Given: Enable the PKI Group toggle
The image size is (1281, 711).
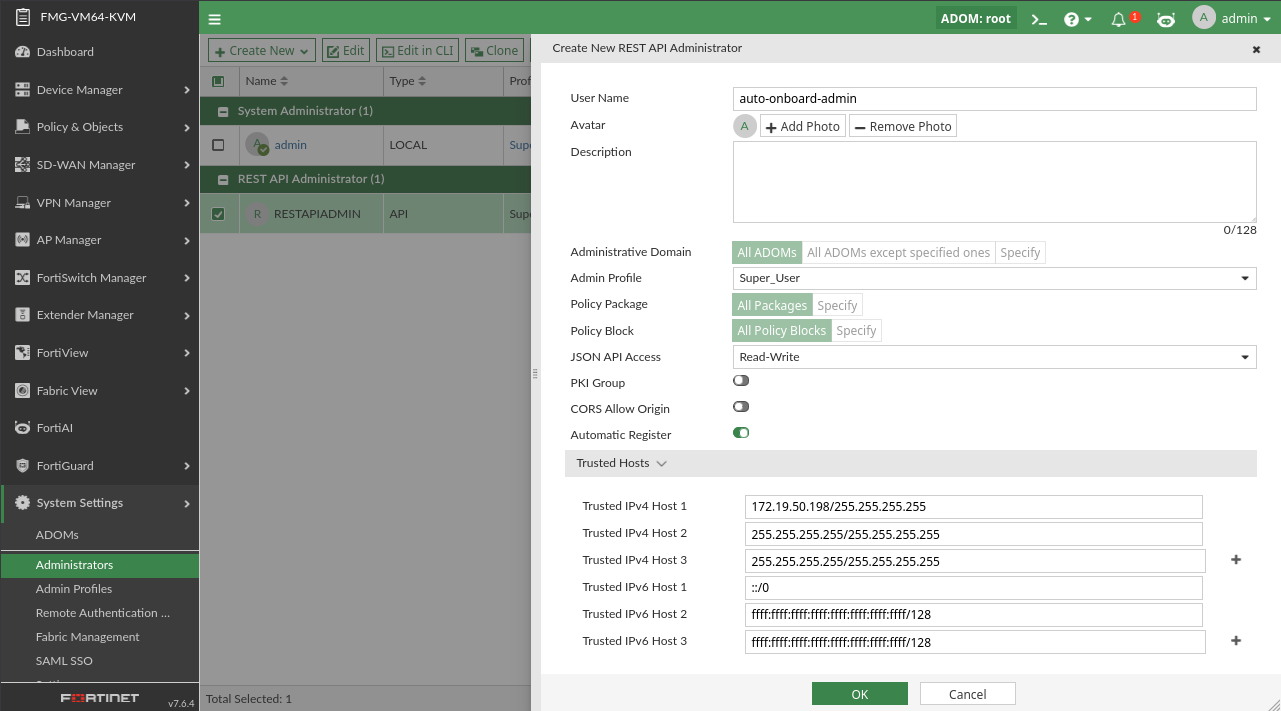Looking at the screenshot, I should pos(741,381).
